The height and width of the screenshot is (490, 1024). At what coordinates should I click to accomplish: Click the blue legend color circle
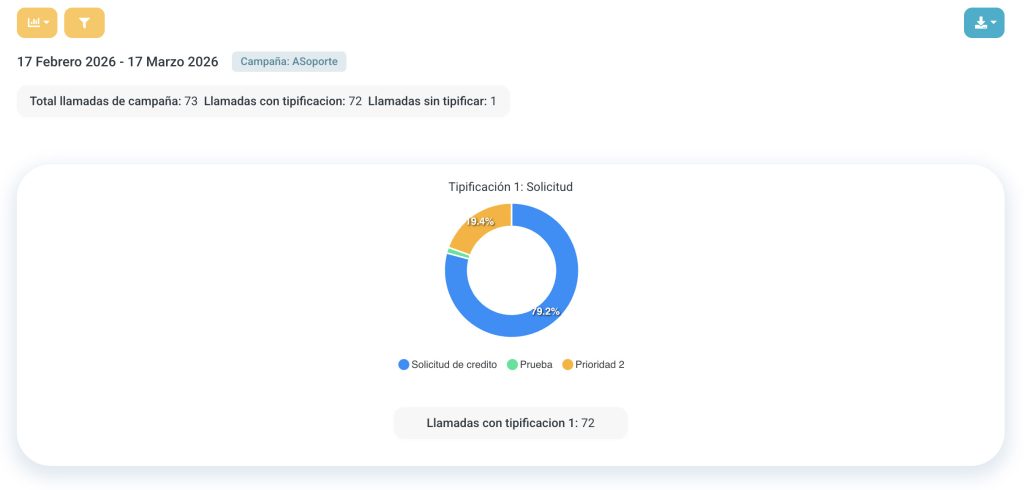[x=404, y=365]
